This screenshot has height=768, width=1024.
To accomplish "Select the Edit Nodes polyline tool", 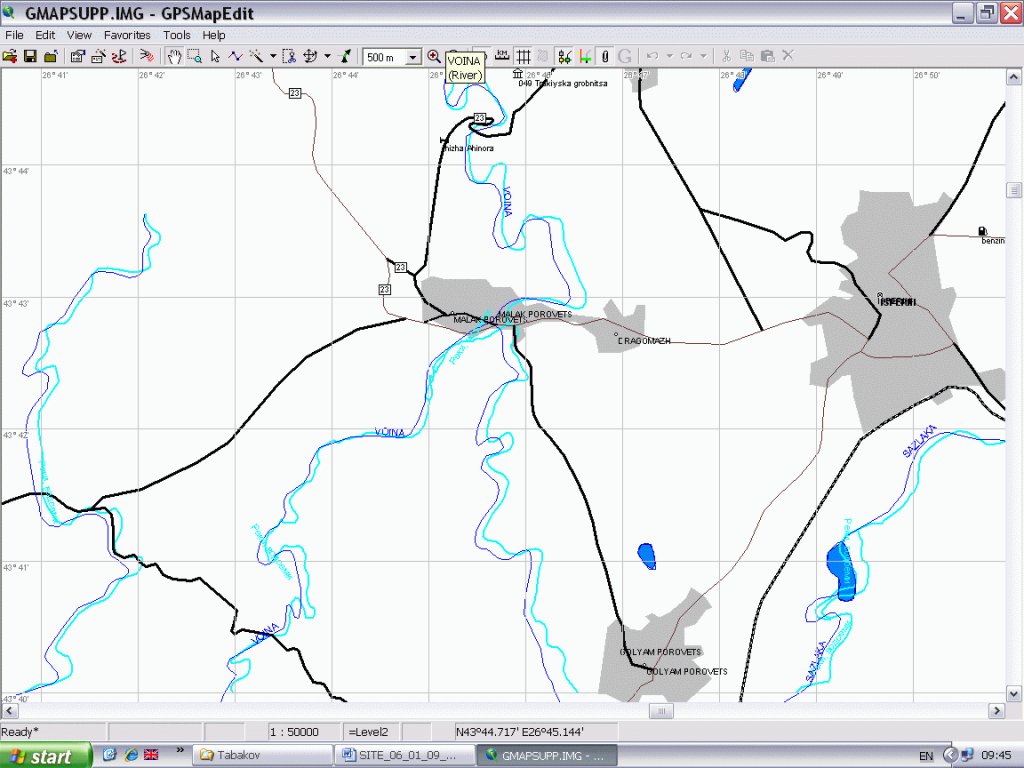I will [235, 57].
